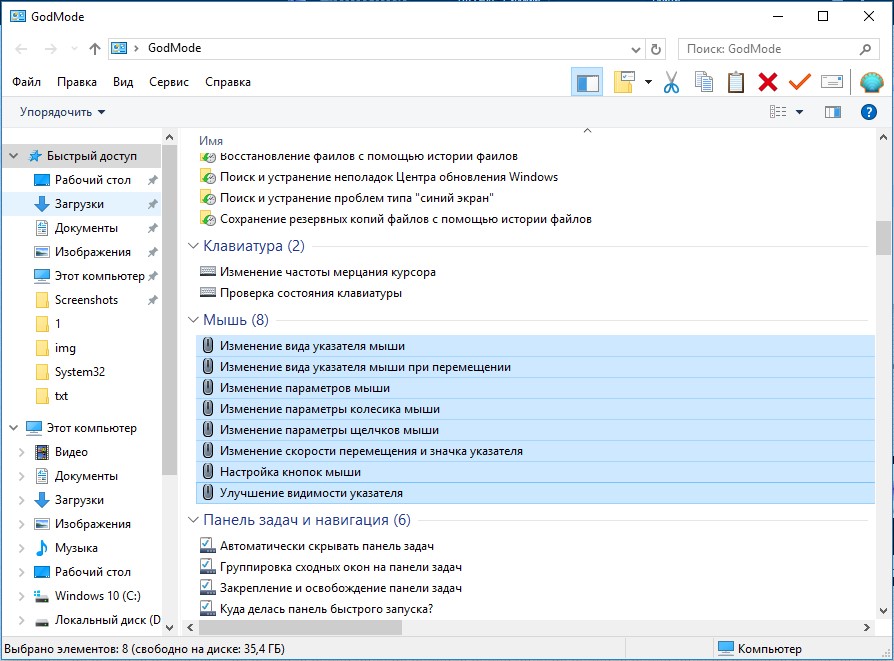Expand the Видео tree node
This screenshot has width=894, height=661.
point(21,452)
